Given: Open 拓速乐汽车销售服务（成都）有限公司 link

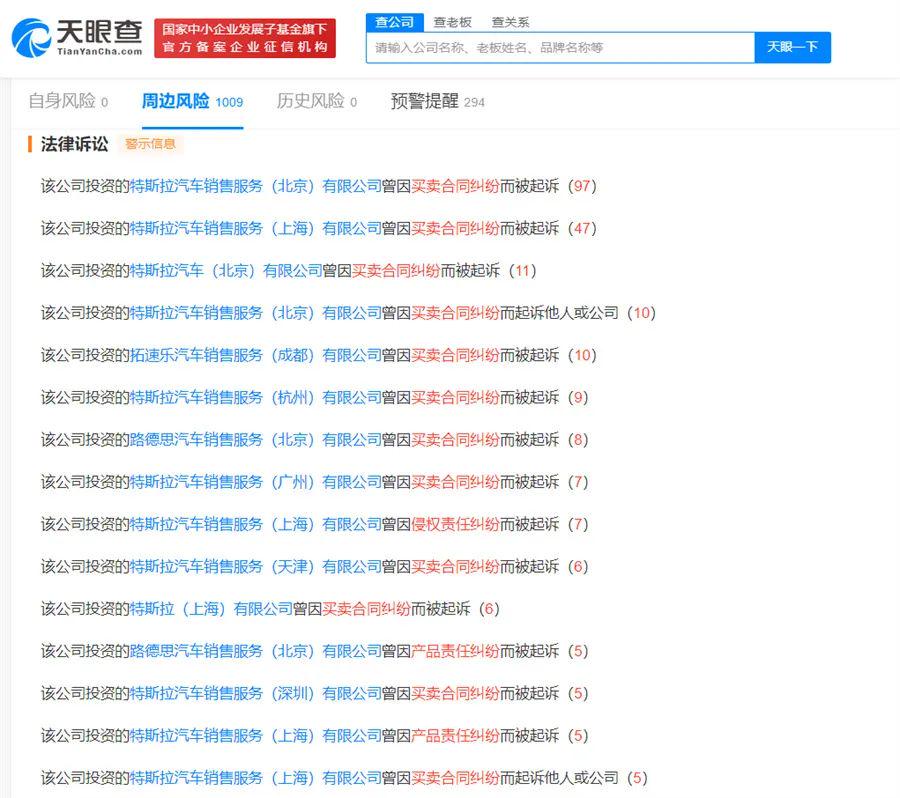Looking at the screenshot, I should coord(255,355).
